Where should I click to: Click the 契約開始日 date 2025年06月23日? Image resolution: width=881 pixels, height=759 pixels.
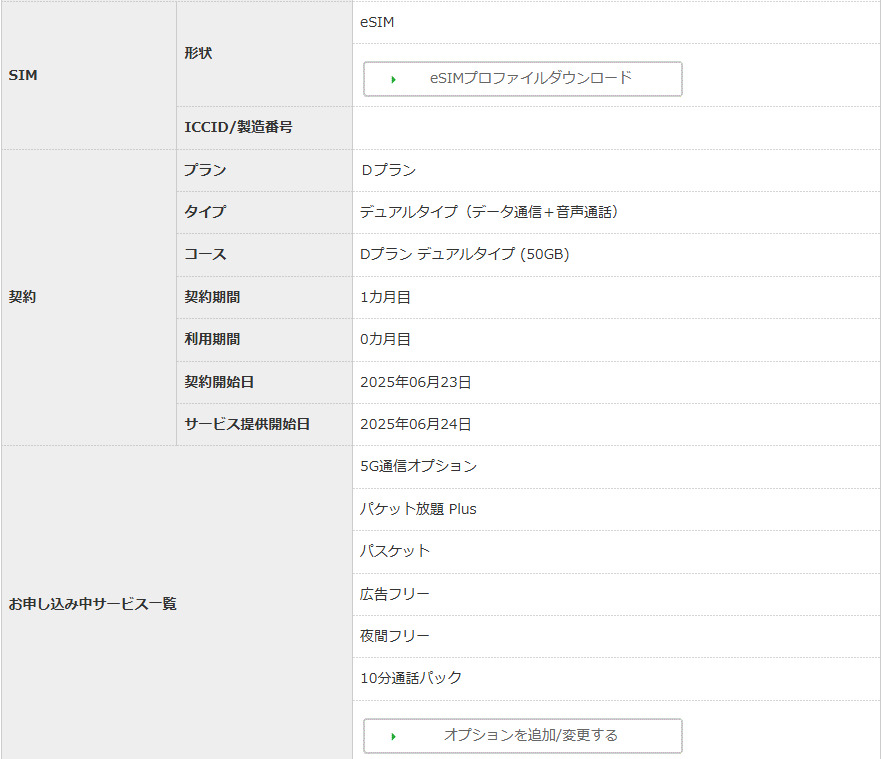pyautogui.click(x=415, y=382)
